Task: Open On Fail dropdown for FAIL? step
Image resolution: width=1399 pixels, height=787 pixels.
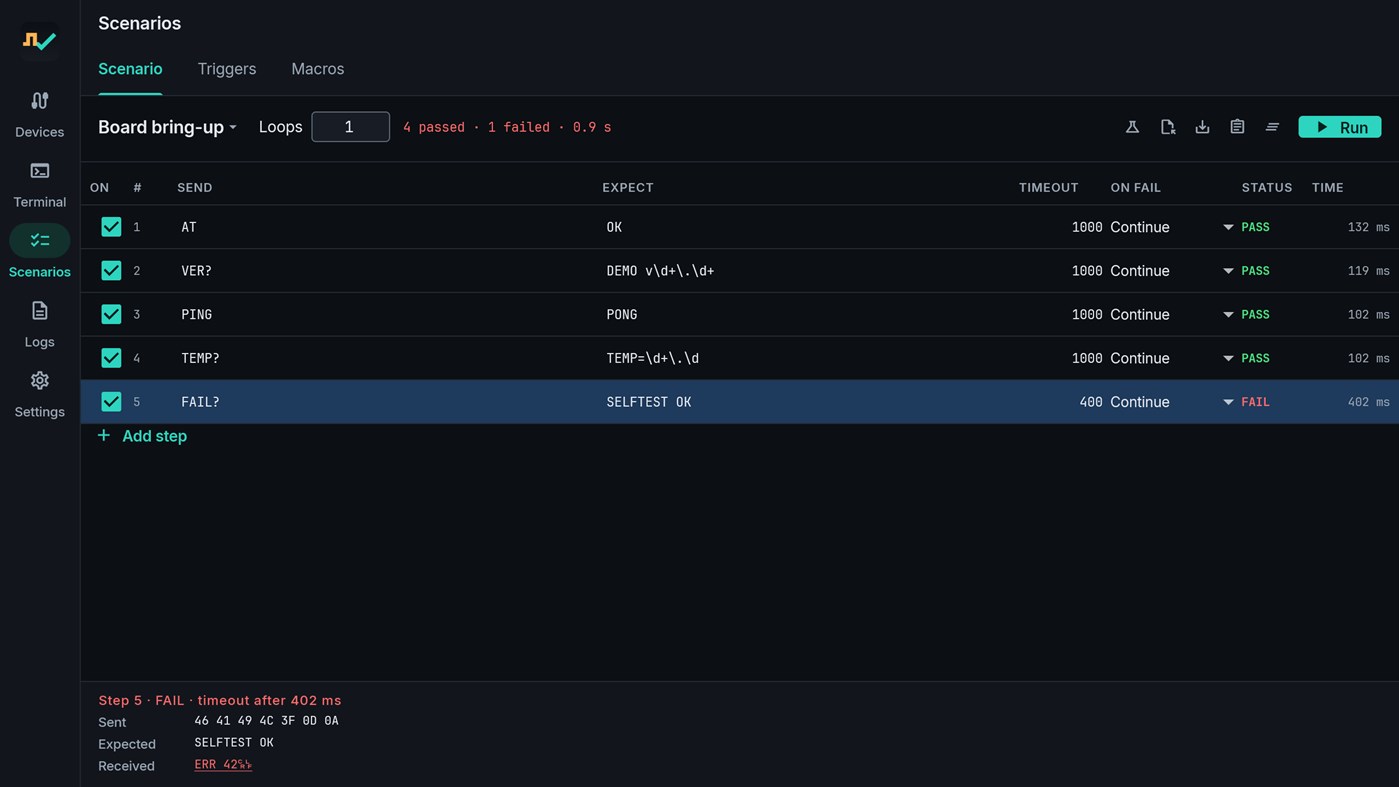Action: point(1172,402)
